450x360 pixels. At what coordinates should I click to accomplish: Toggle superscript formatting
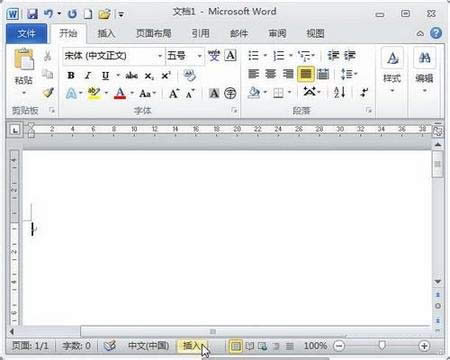[x=166, y=76]
